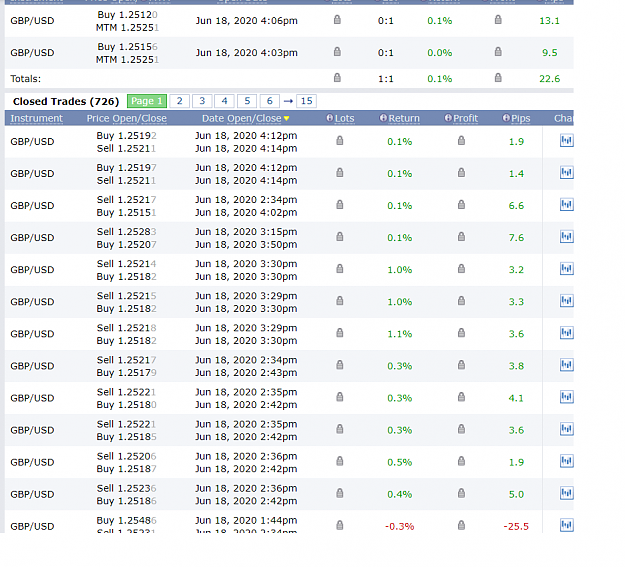The image size is (625, 567).
Task: Select the green Page 1 button
Action: click(x=147, y=101)
